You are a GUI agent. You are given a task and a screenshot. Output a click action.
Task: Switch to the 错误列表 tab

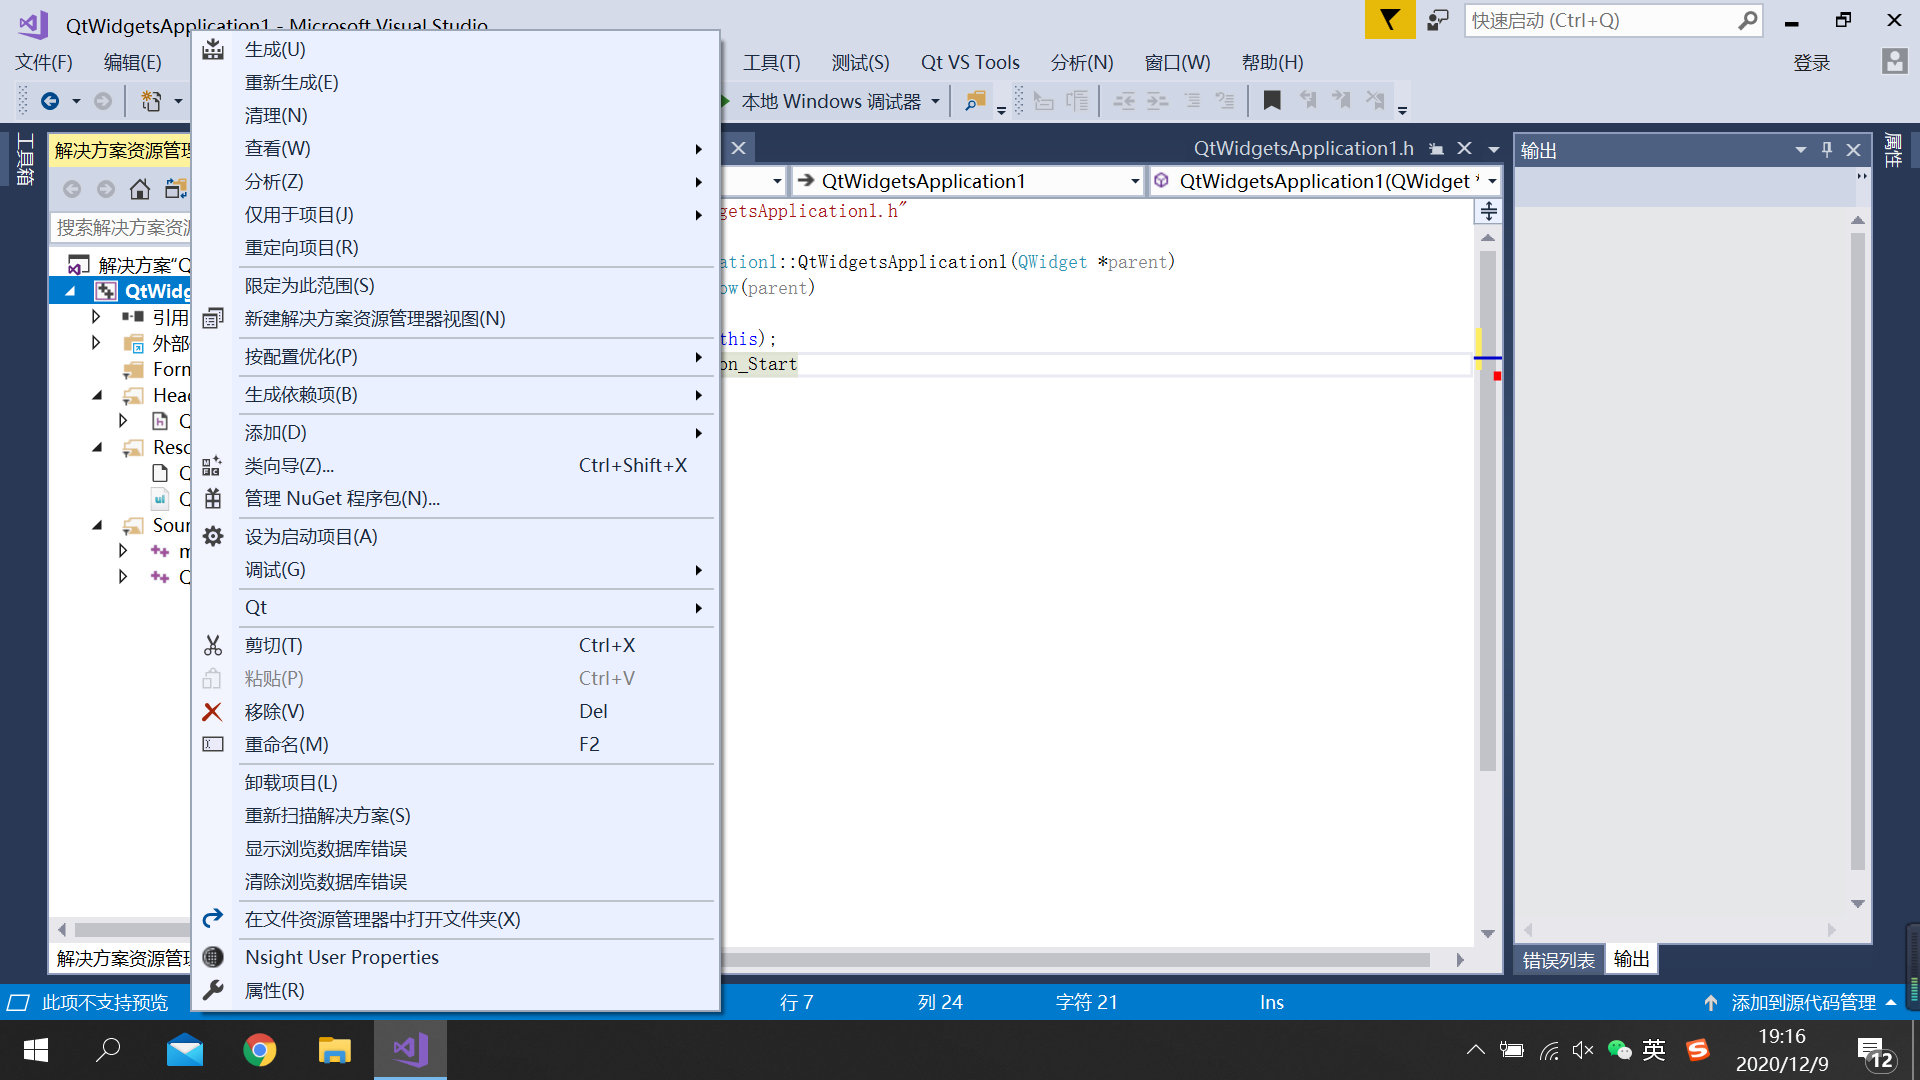[x=1558, y=960]
